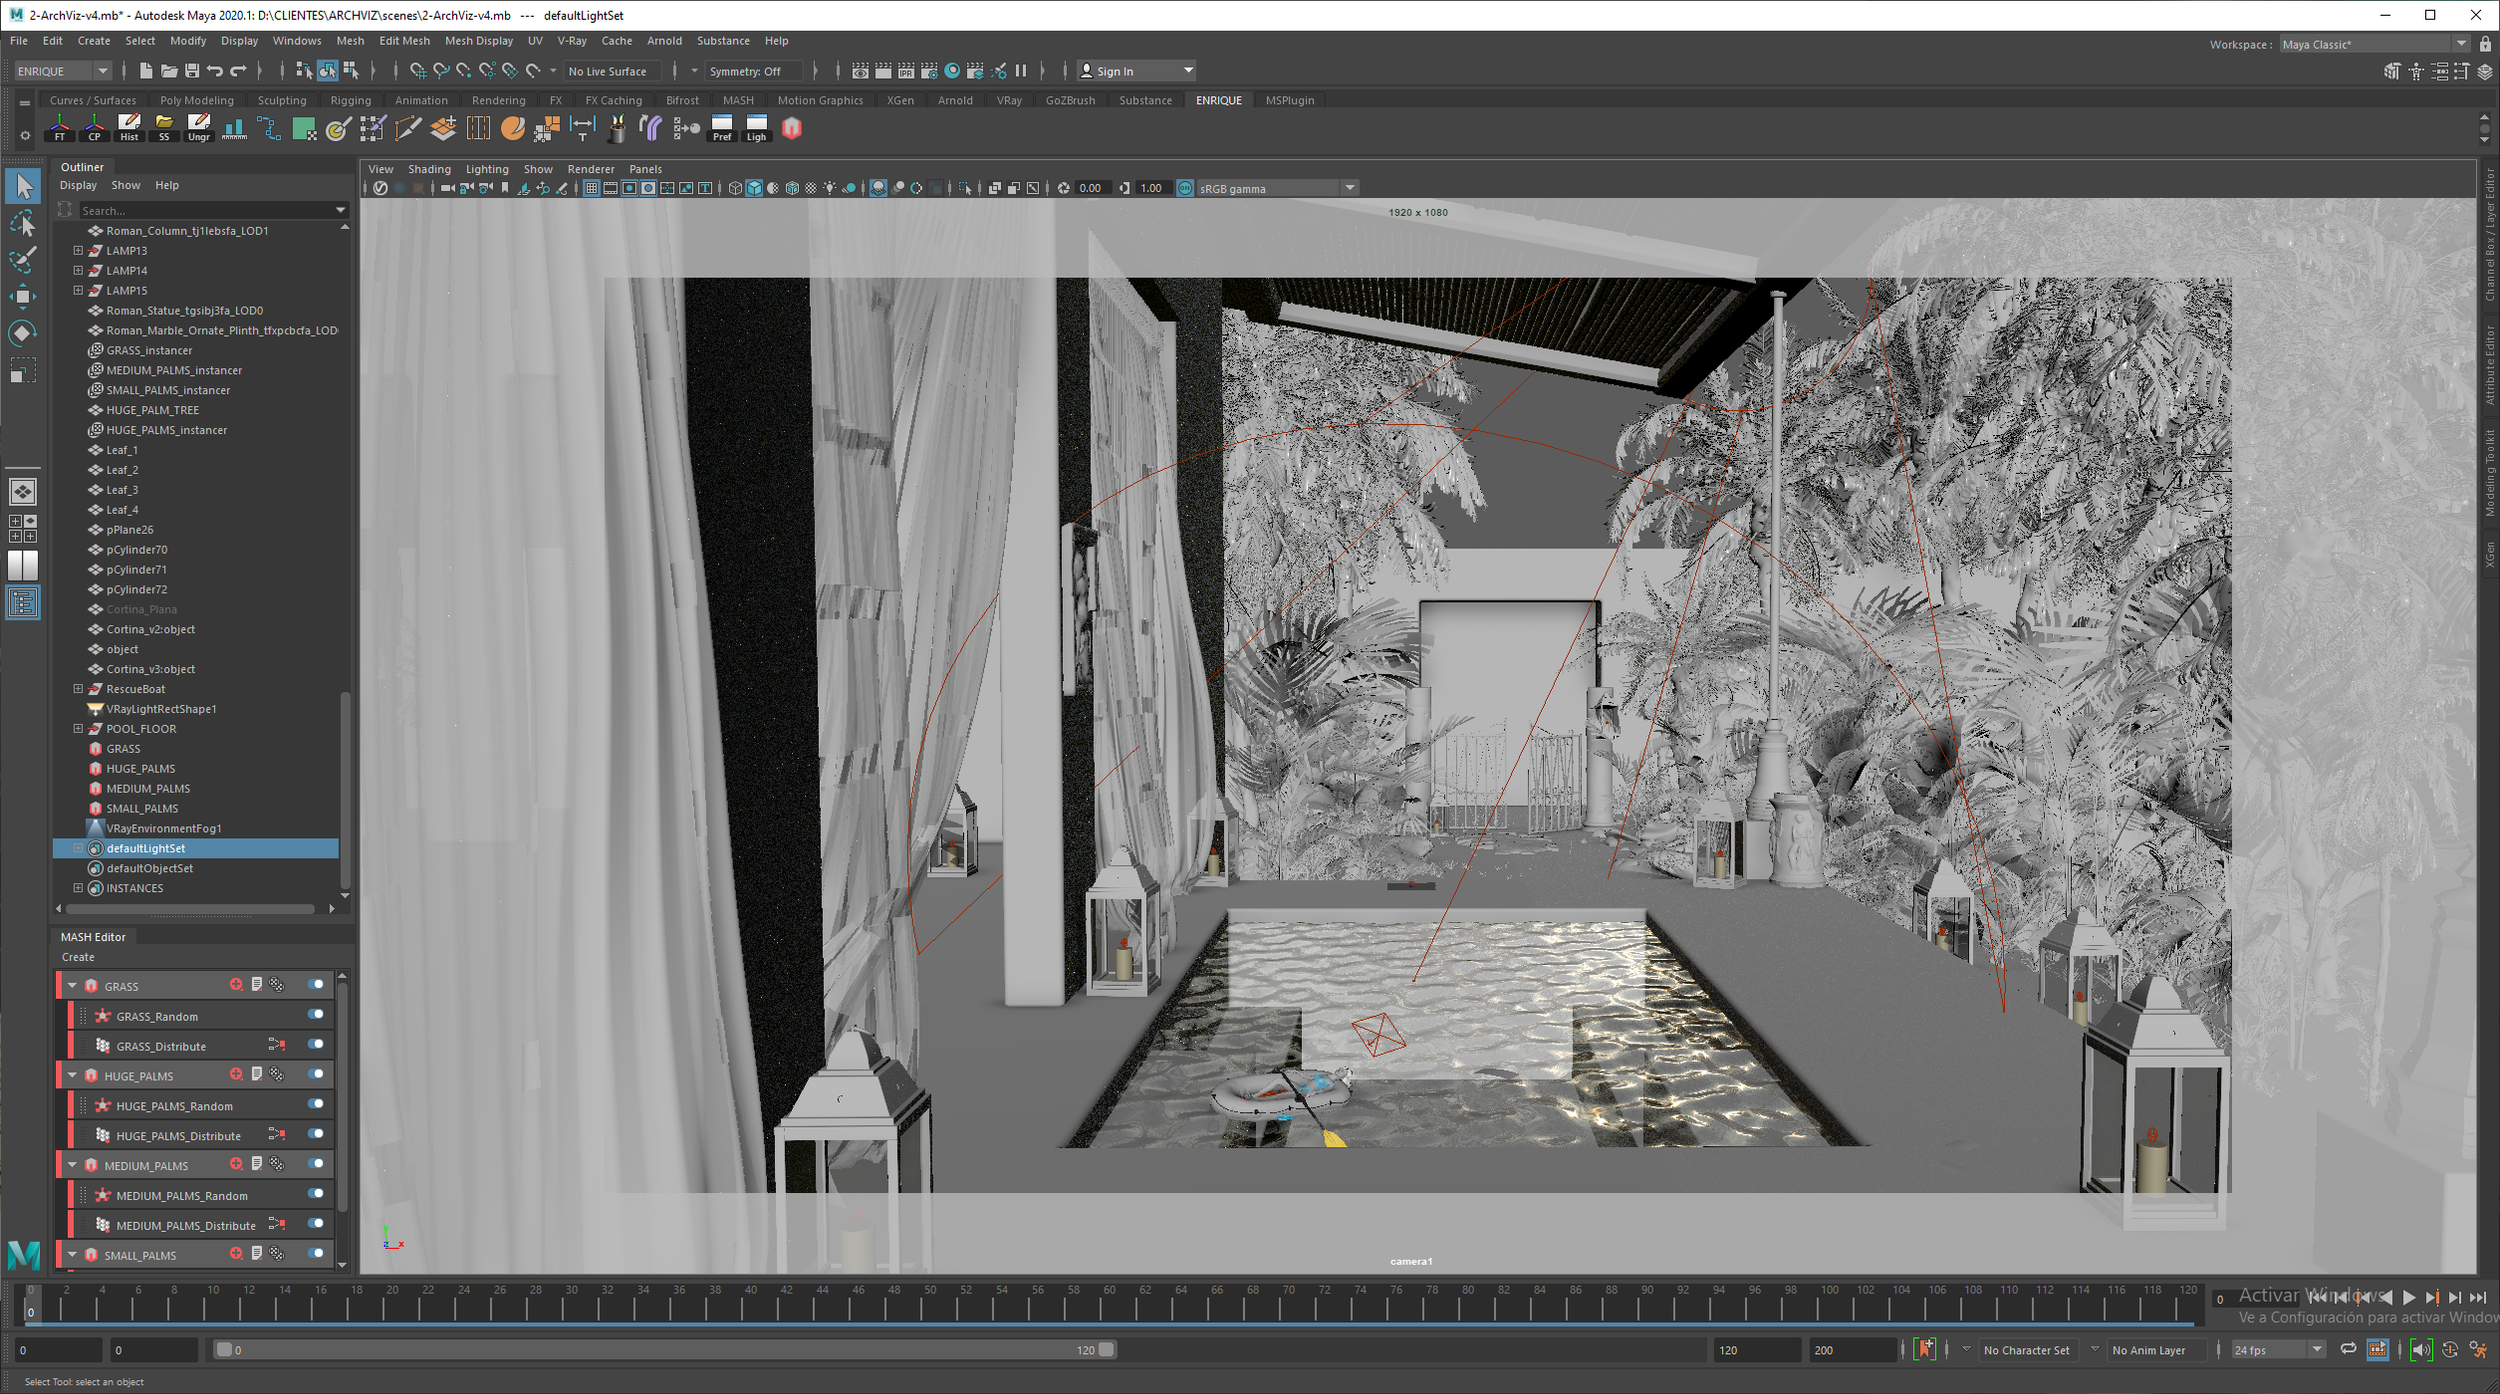Select the Rotate tool in toolbox
The height and width of the screenshot is (1394, 2500).
pos(22,333)
